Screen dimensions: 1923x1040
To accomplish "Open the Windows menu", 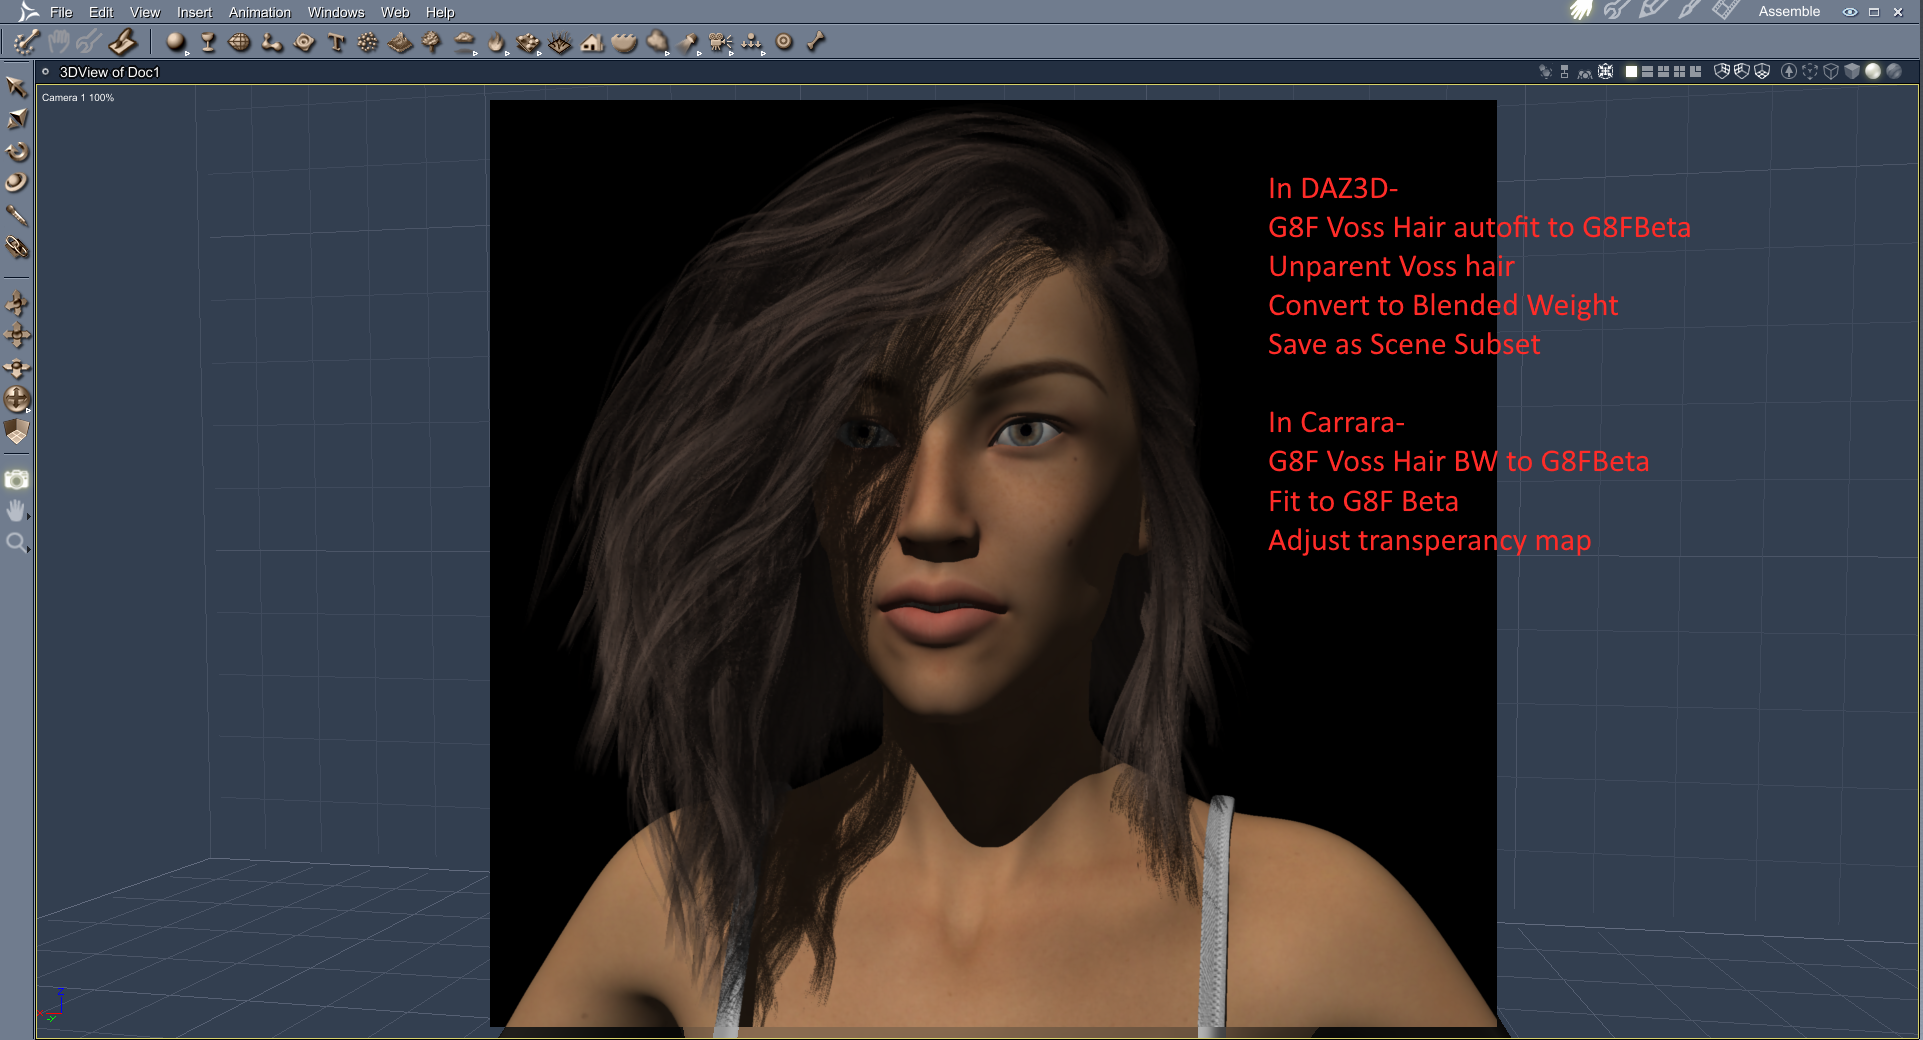I will pyautogui.click(x=336, y=12).
